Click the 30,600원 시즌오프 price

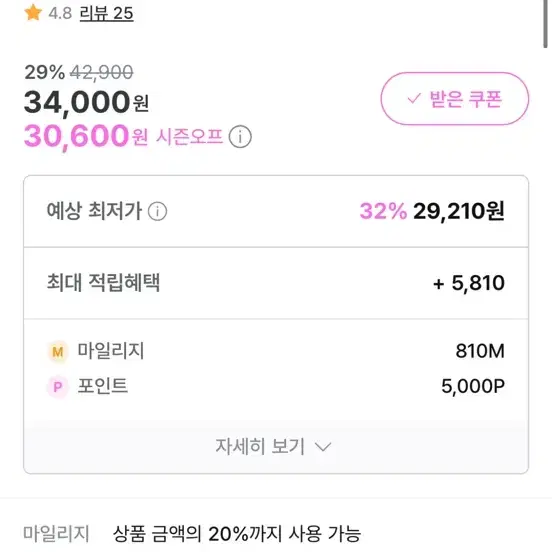86,137
